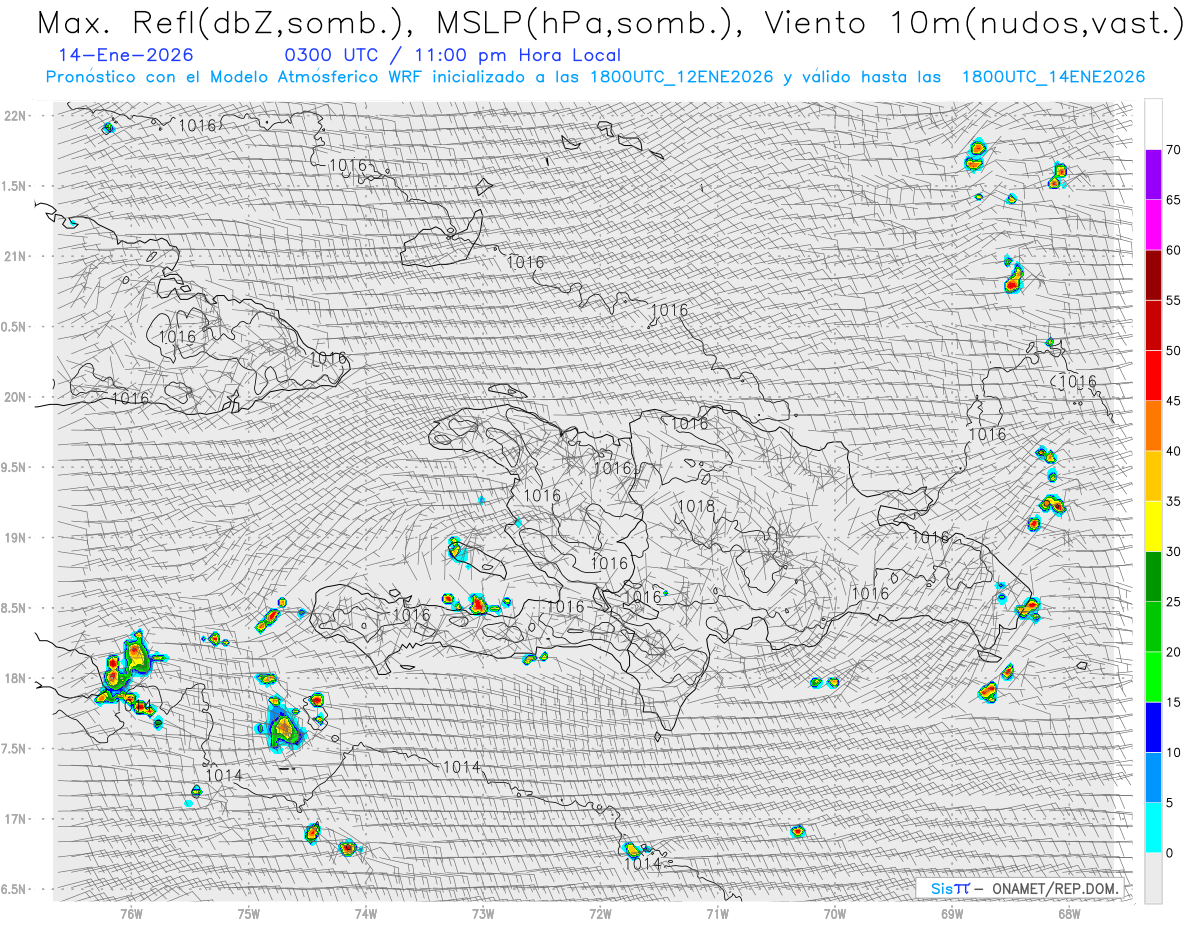
Task: Click the '72W' longitude label
Action: point(600,913)
